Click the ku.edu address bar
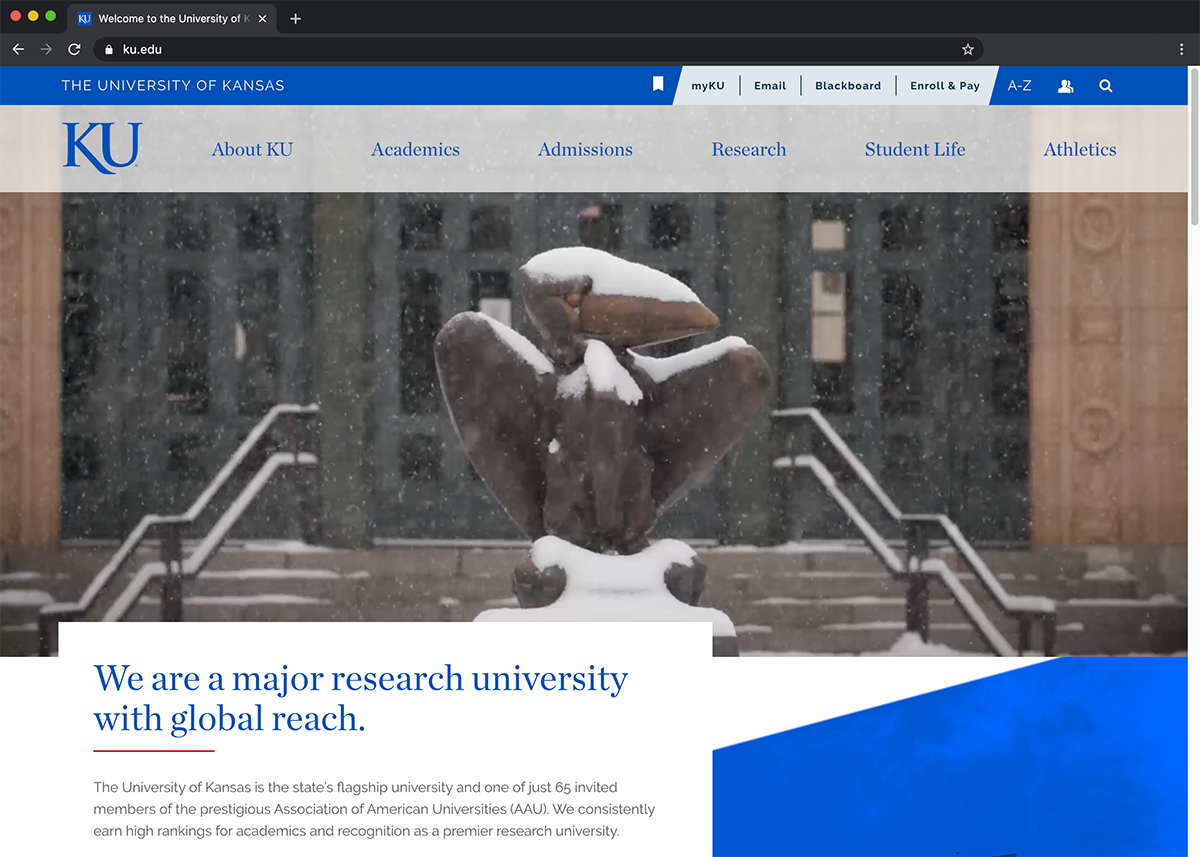The height and width of the screenshot is (857, 1200). pyautogui.click(x=538, y=49)
